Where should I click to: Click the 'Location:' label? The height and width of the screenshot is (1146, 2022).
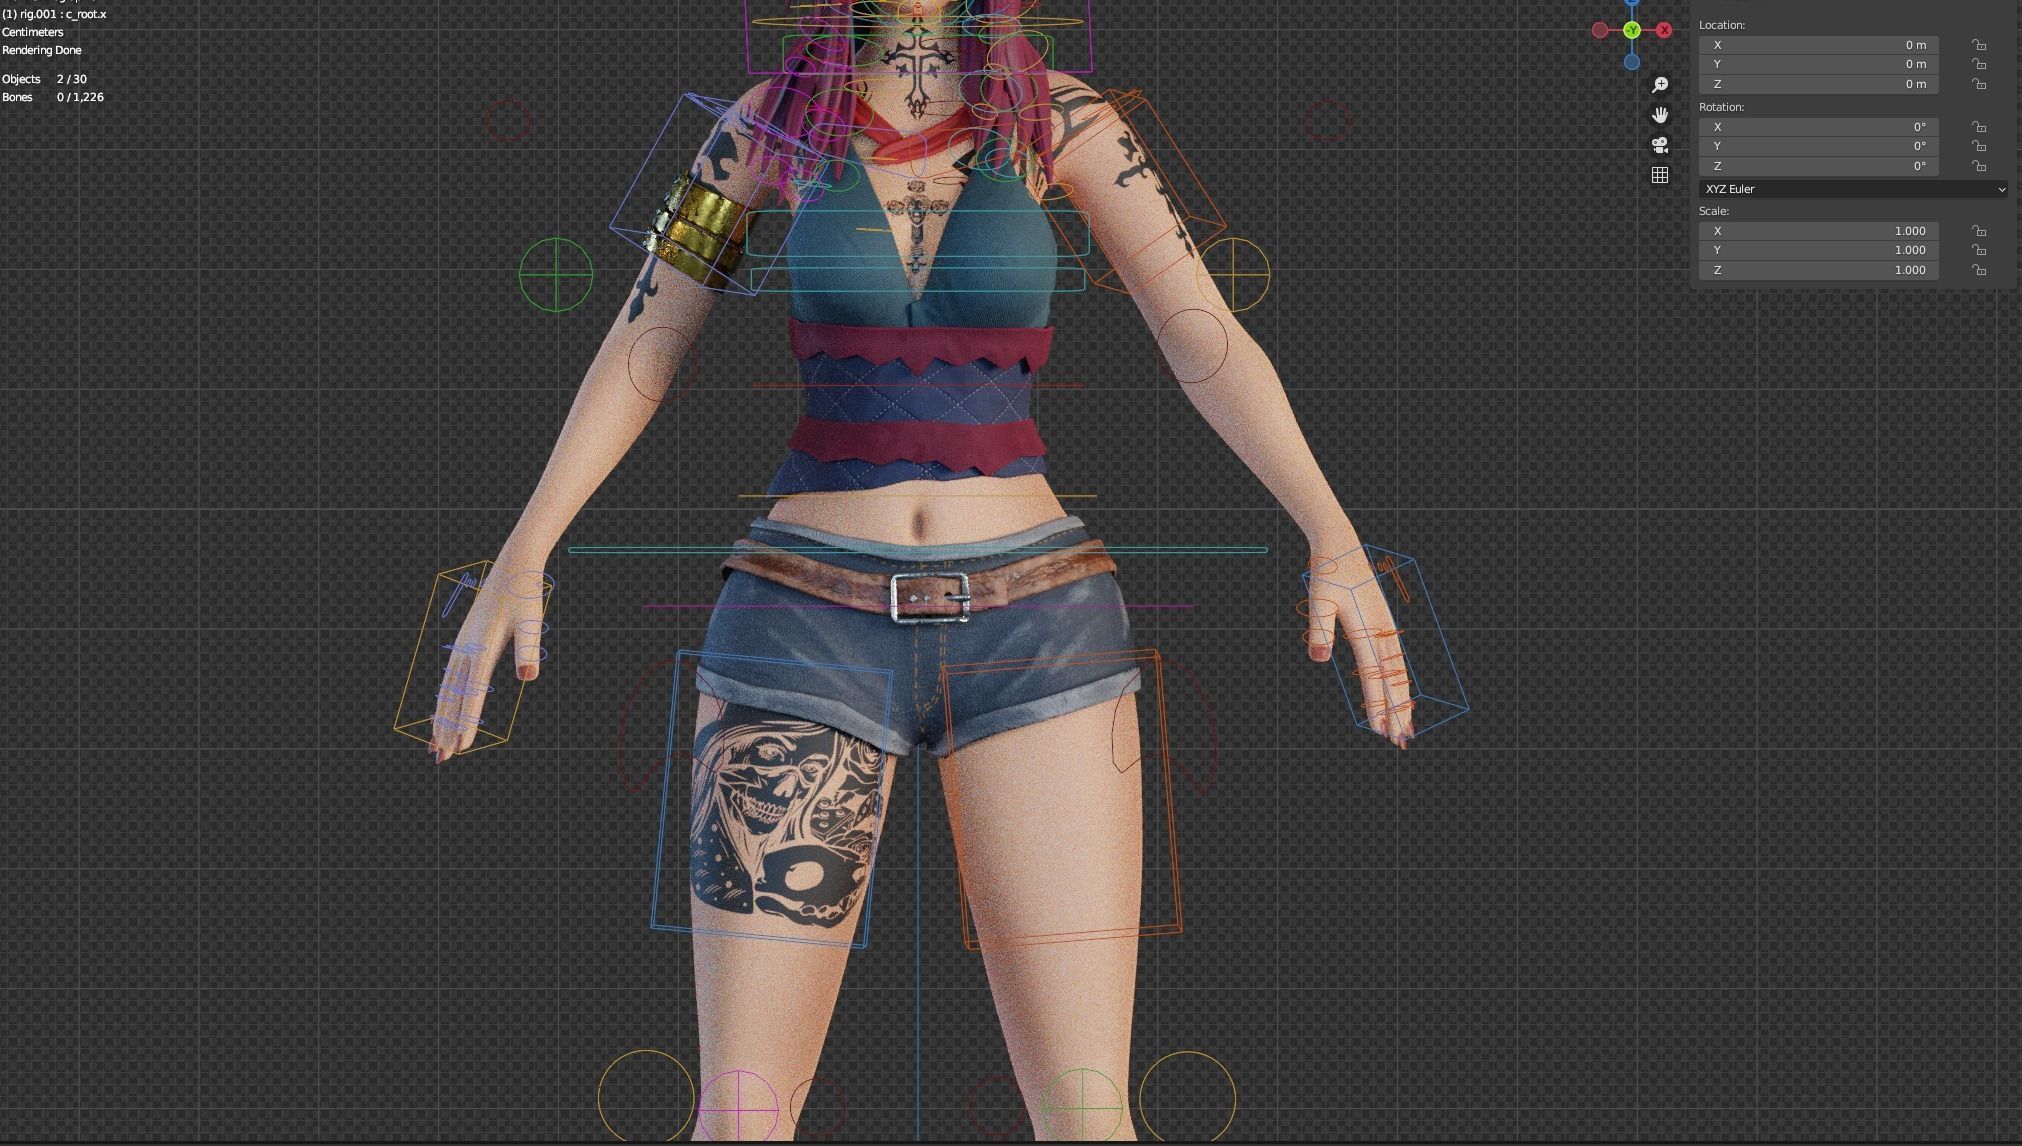1722,25
